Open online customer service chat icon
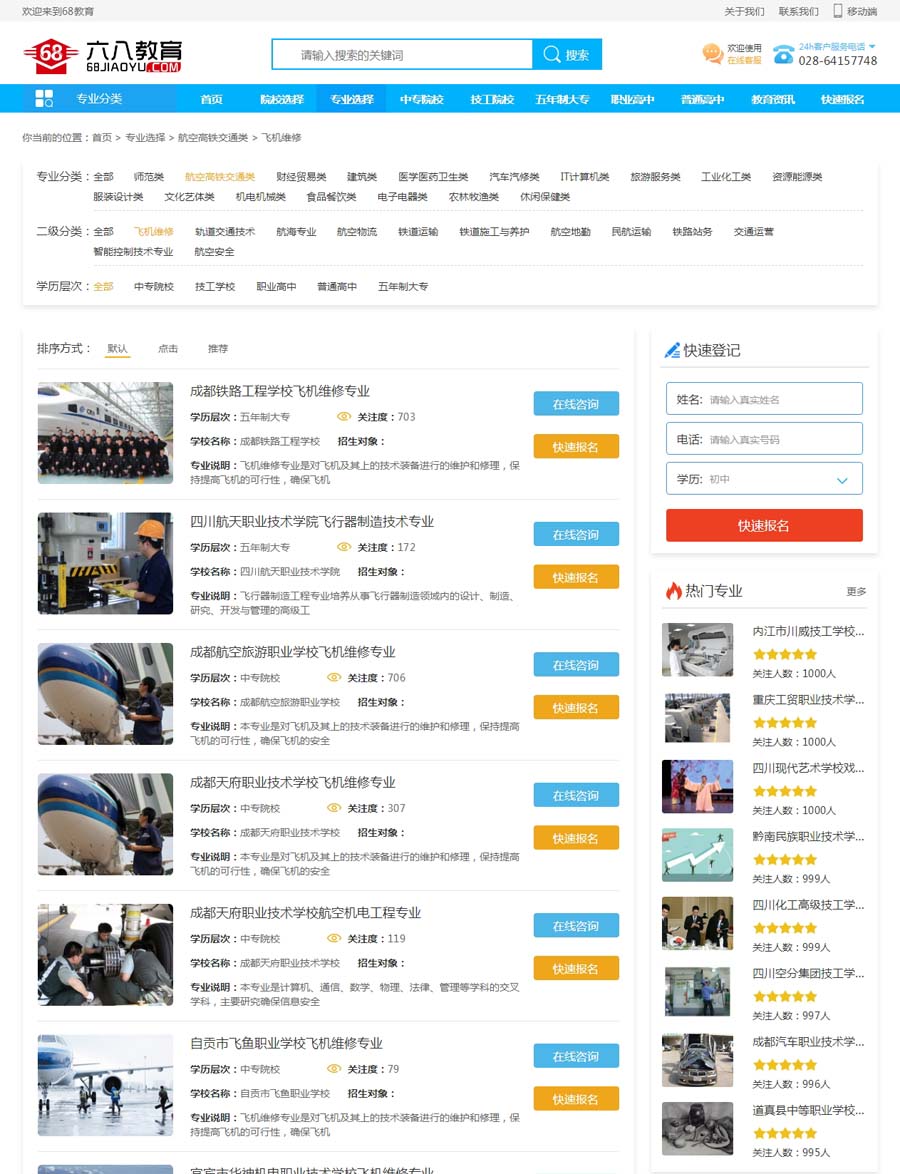 [713, 54]
